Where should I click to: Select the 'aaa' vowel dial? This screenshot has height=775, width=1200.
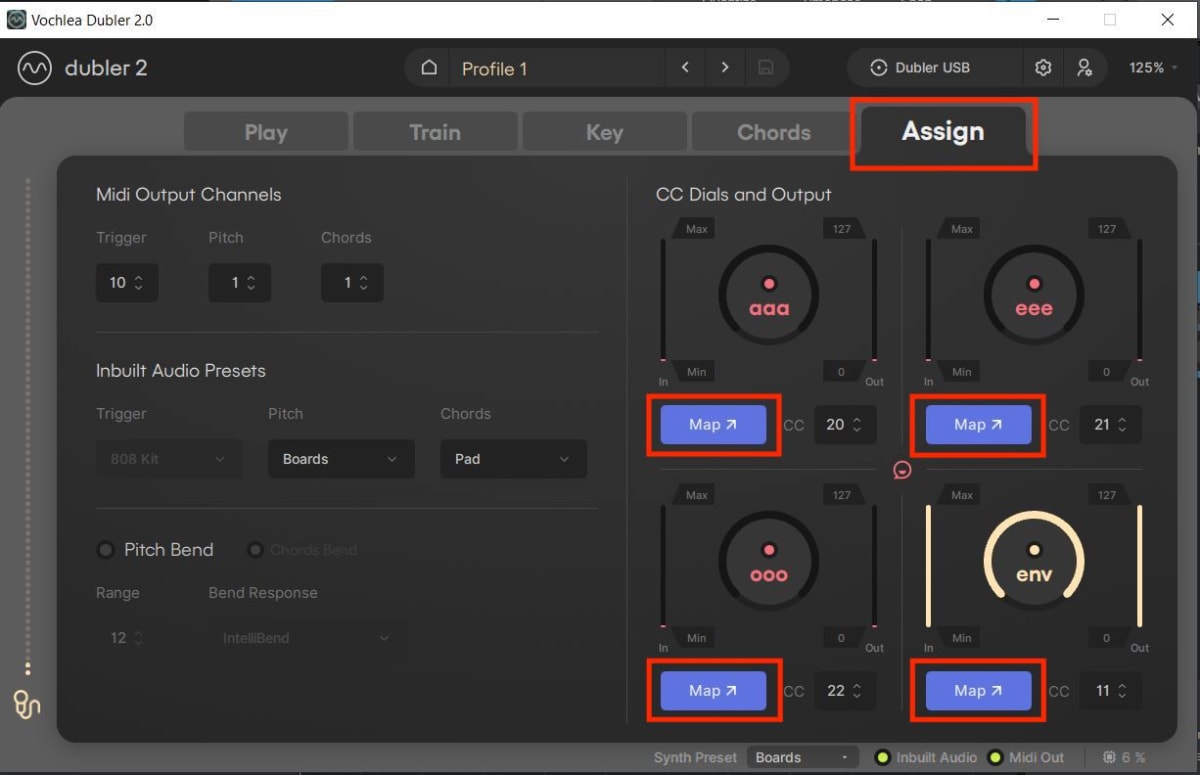pyautogui.click(x=768, y=295)
